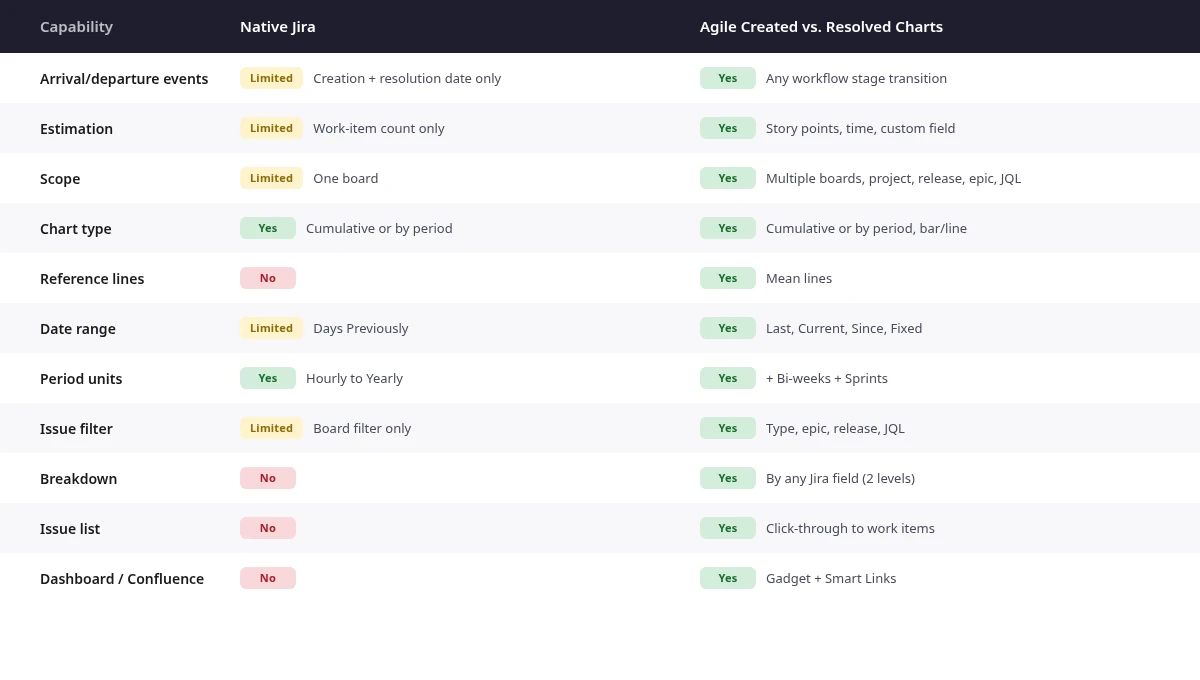The image size is (1200, 680).
Task: Click the No badge in the Breakdown row
Action: [x=268, y=478]
